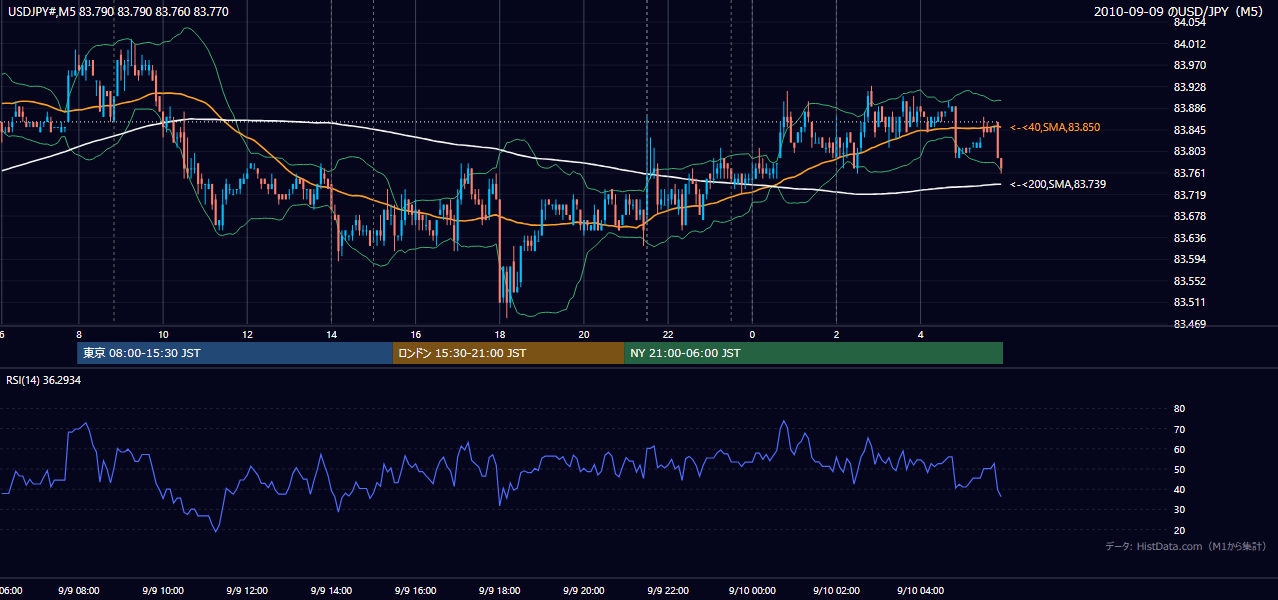Click price axis value 83.970
The height and width of the screenshot is (600, 1278).
point(1190,65)
